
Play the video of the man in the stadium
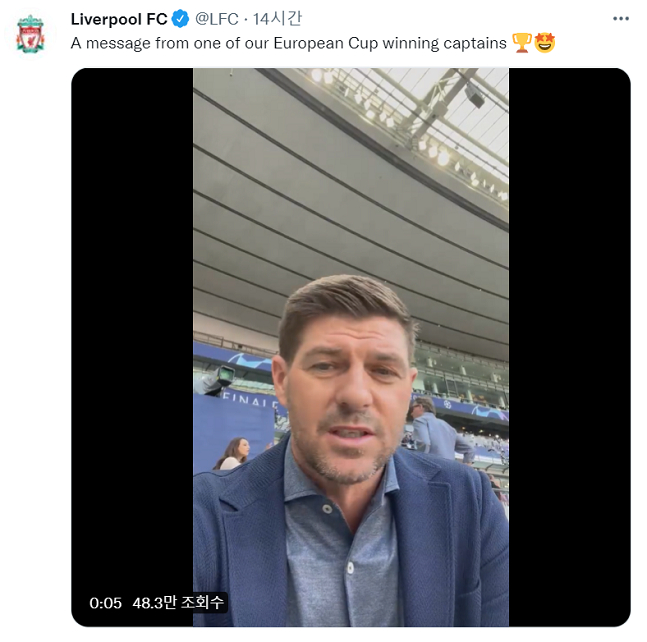(351, 347)
